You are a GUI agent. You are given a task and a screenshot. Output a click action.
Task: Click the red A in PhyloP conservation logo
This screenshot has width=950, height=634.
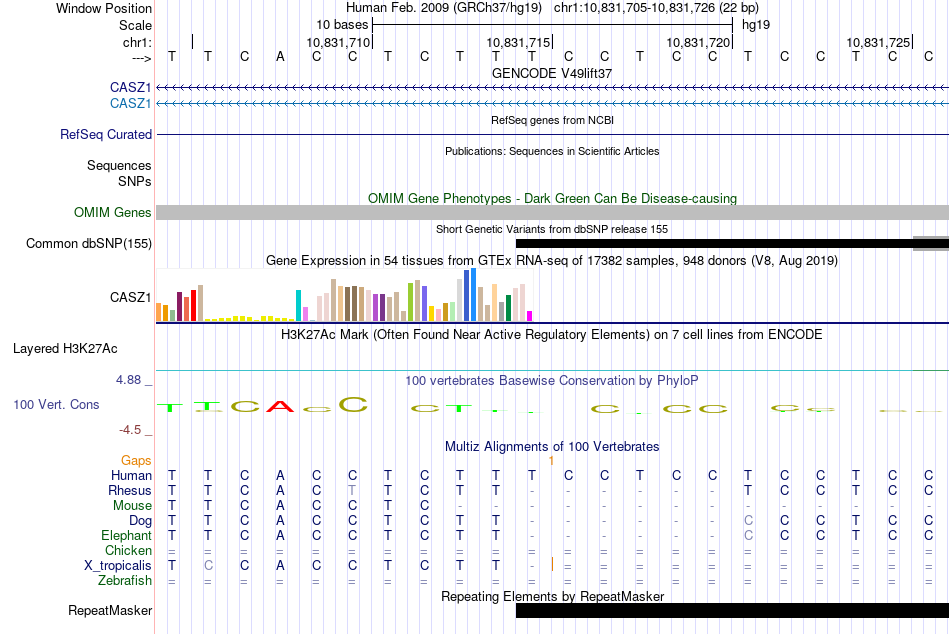(x=280, y=406)
